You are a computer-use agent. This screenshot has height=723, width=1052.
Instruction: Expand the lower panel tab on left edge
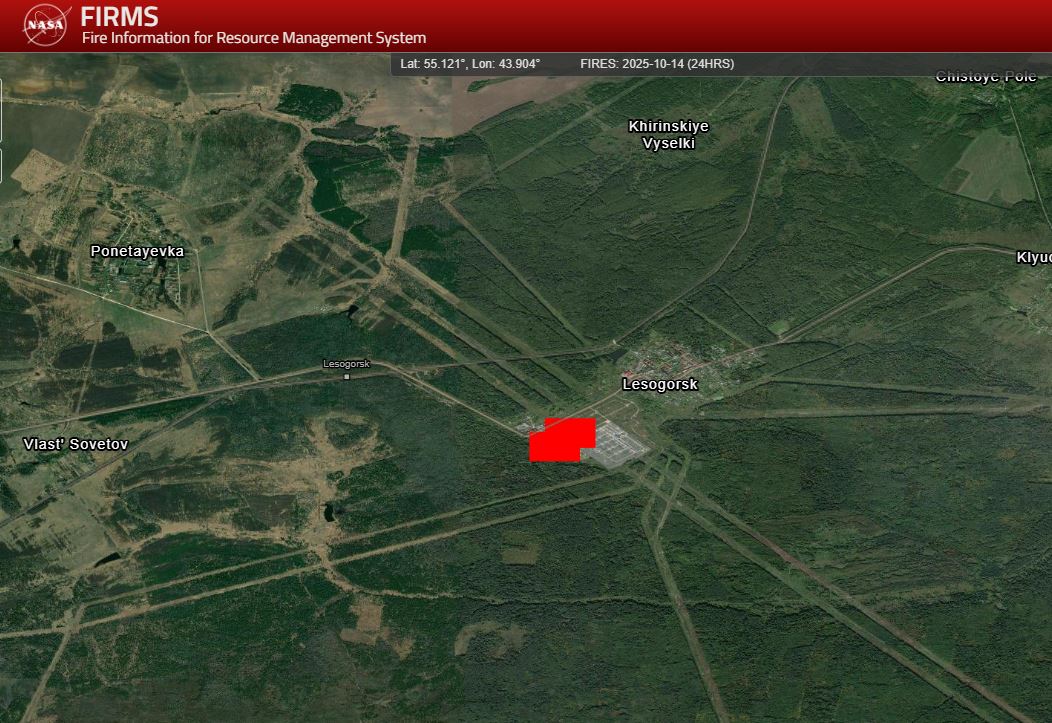point(2,165)
